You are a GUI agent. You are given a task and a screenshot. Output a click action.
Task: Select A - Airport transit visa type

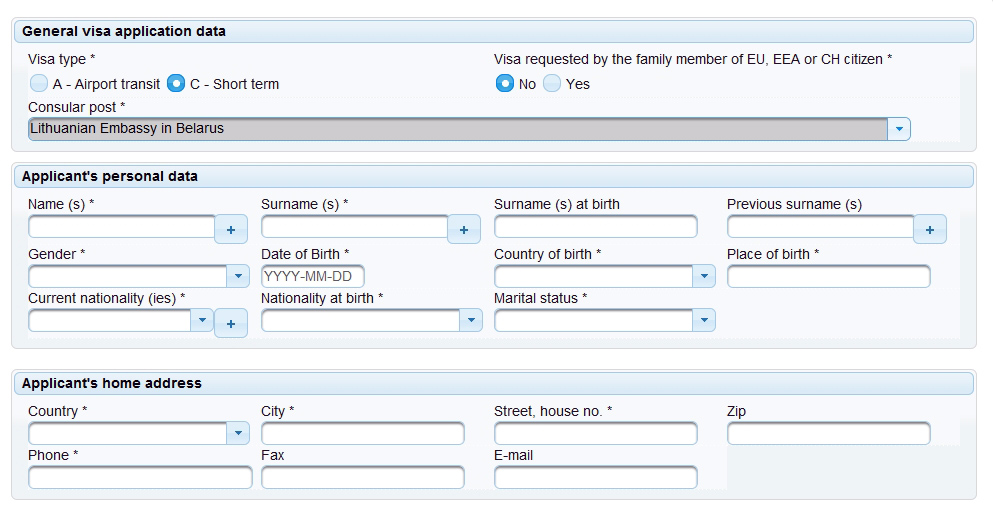(x=39, y=84)
